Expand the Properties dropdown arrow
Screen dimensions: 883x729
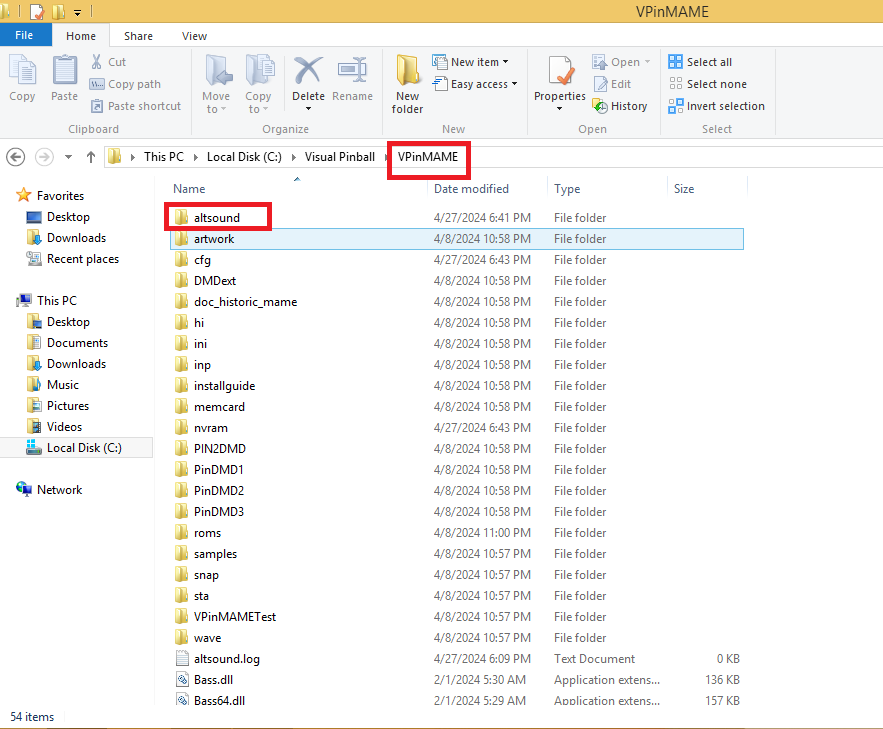[x=559, y=109]
